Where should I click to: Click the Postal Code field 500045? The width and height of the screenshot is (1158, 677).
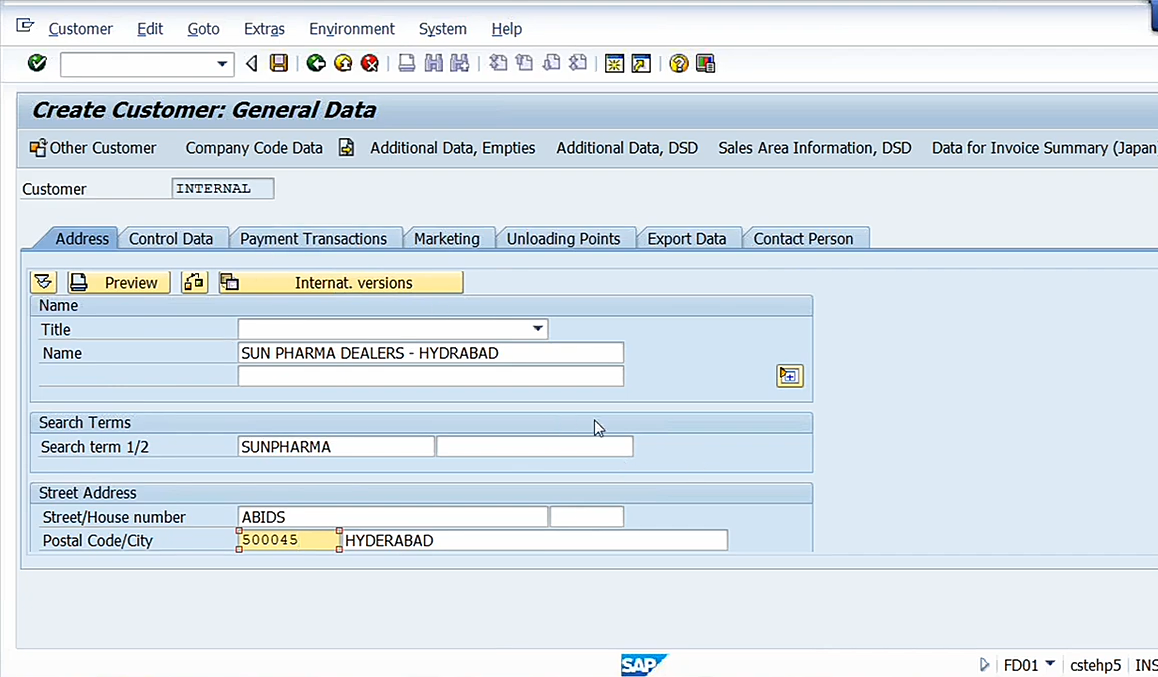289,540
